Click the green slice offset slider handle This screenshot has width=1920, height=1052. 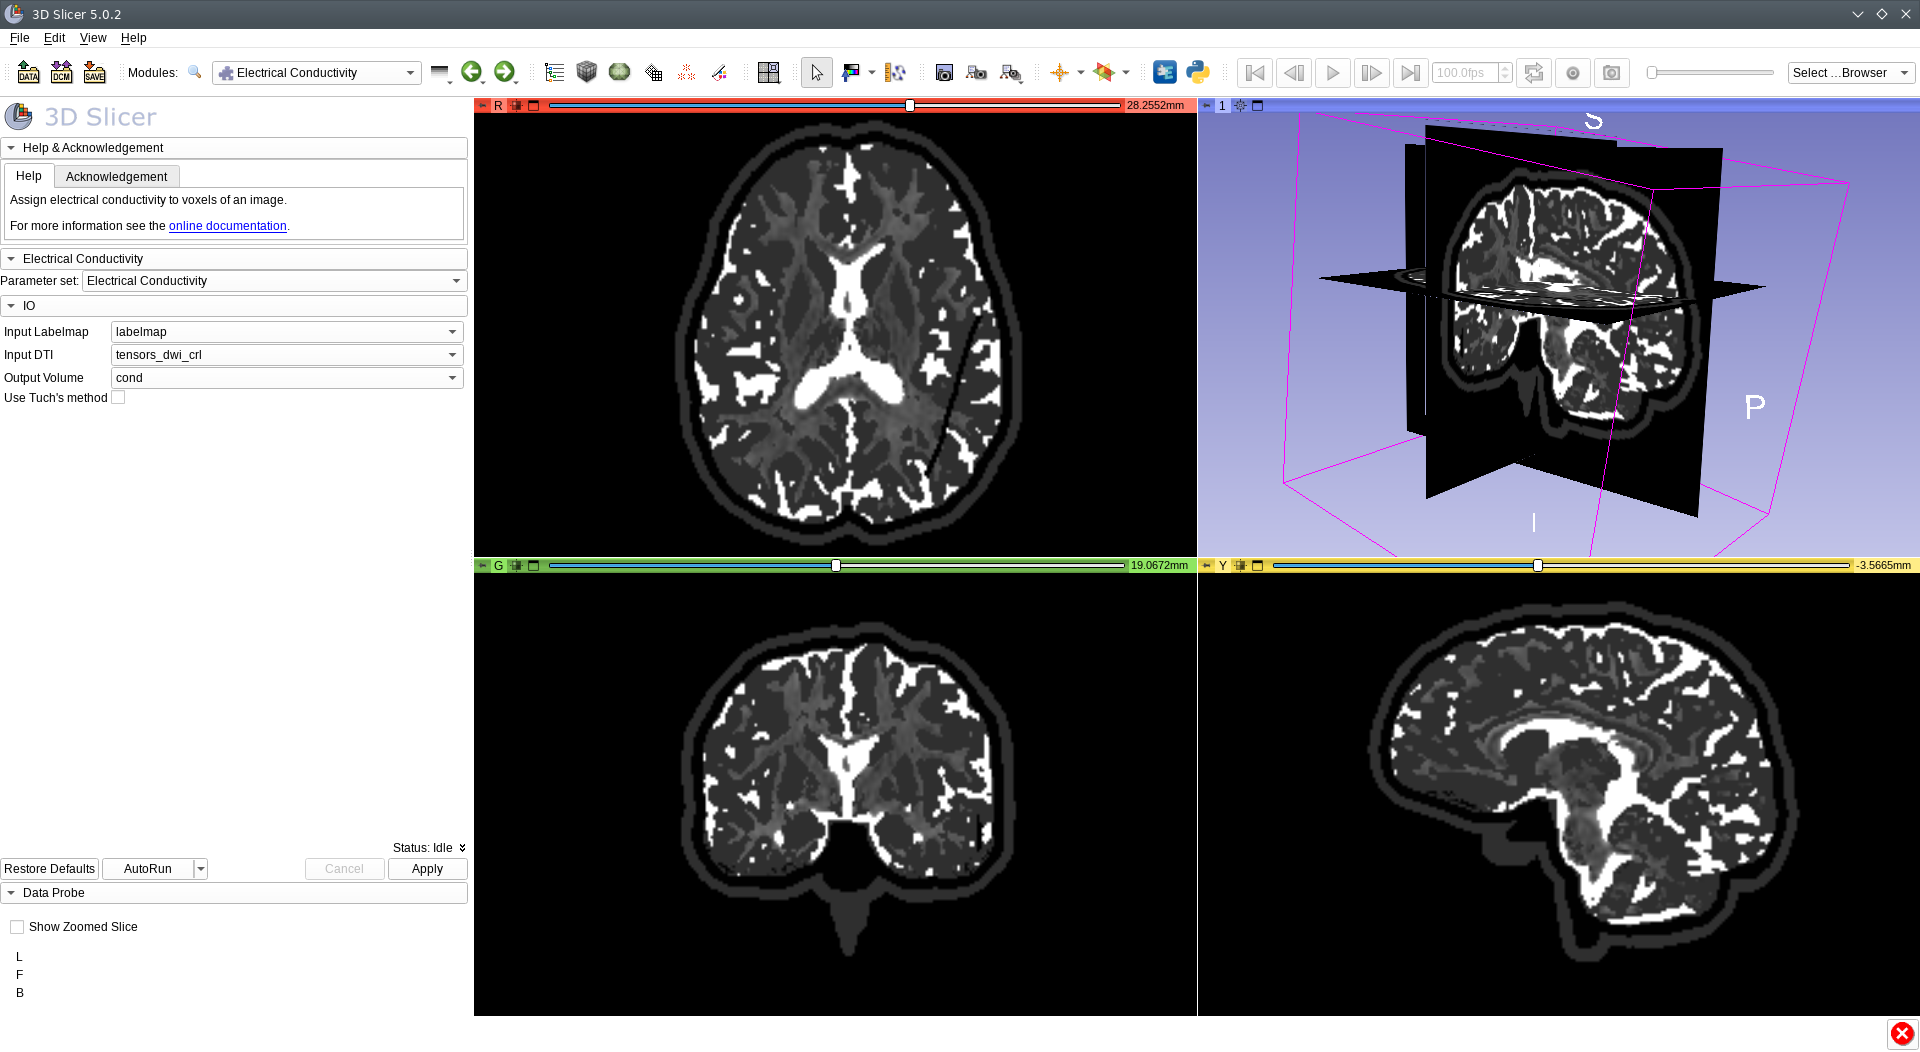click(836, 566)
